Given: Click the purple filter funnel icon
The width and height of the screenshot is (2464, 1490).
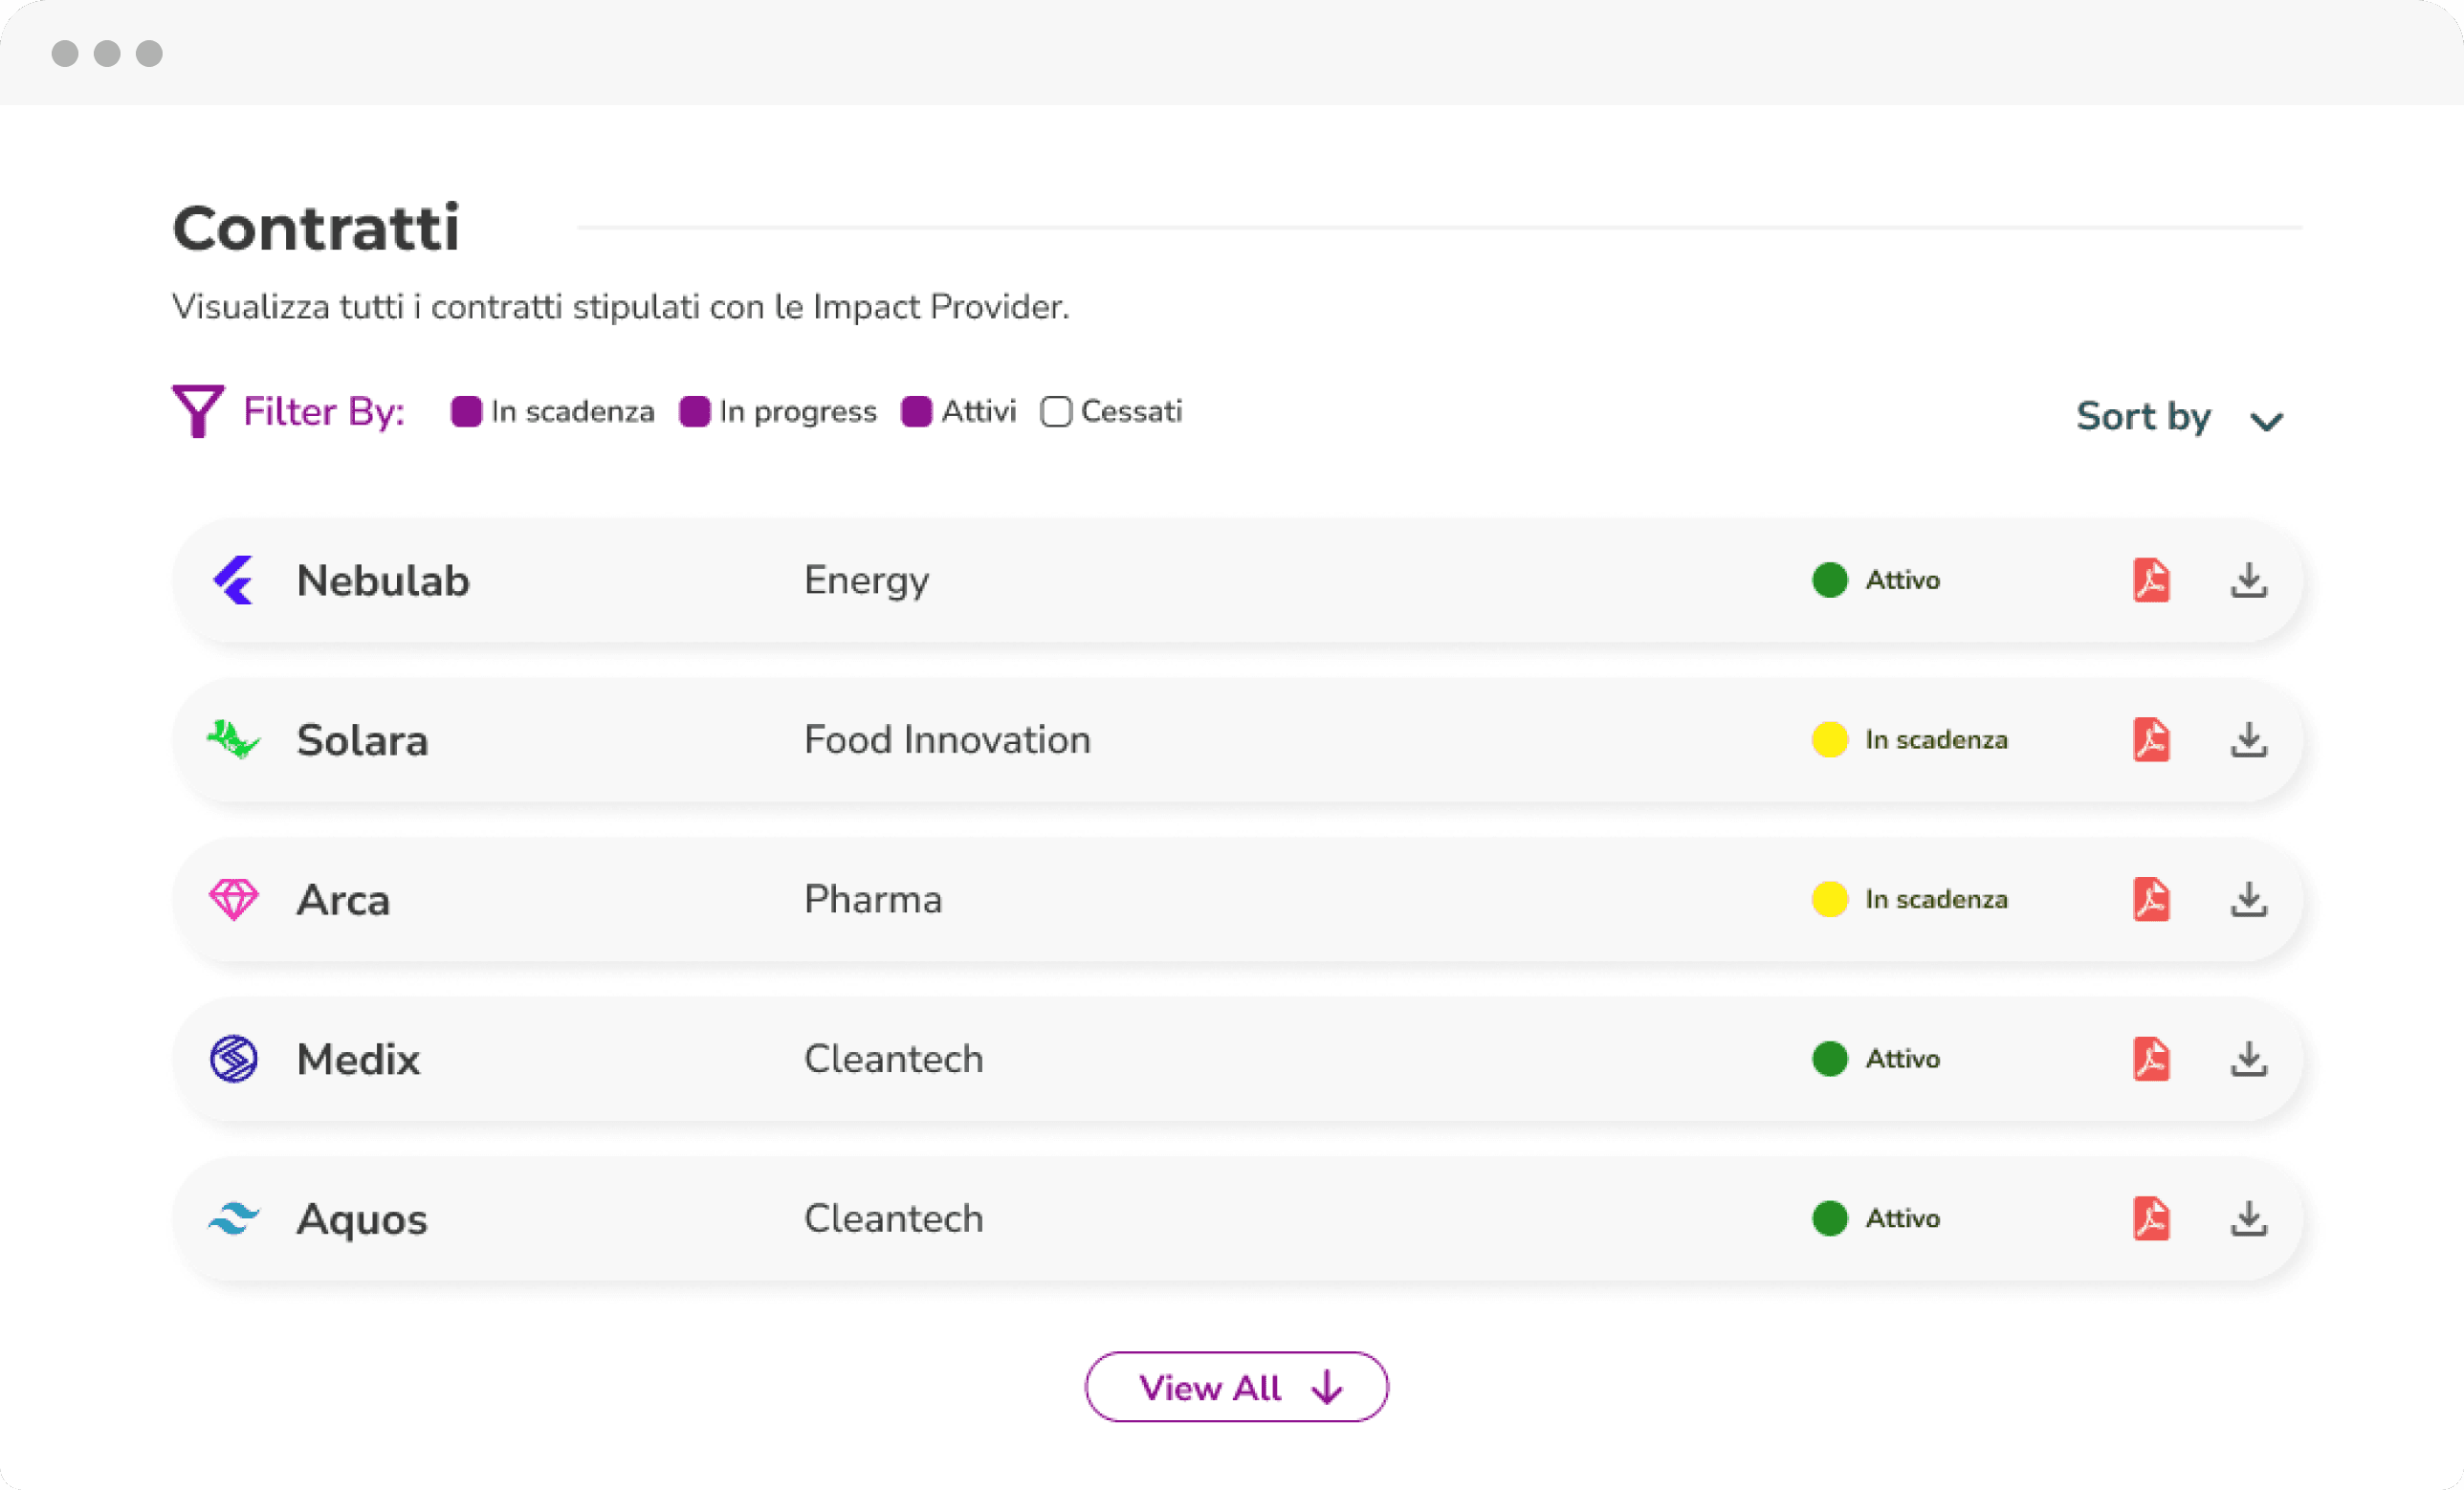Looking at the screenshot, I should 197,410.
